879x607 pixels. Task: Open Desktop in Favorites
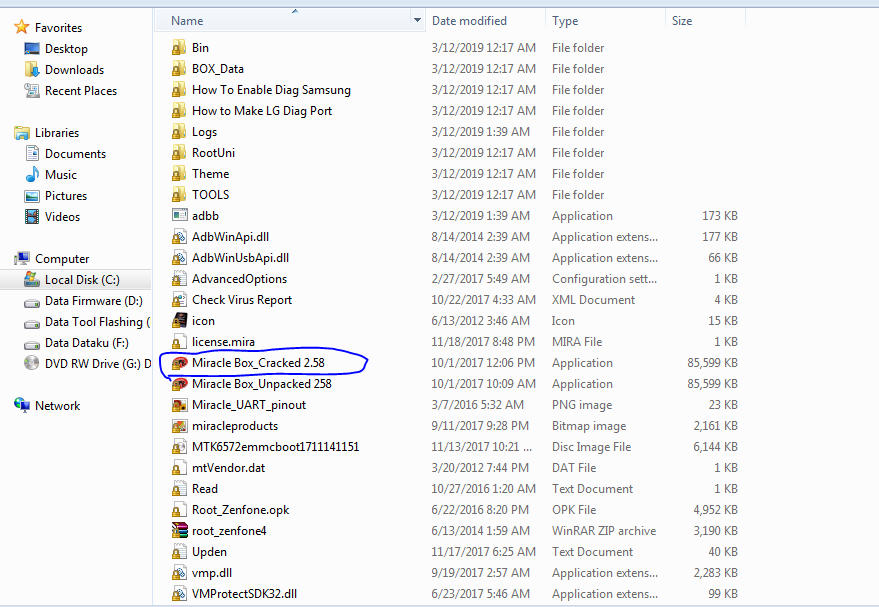click(66, 49)
